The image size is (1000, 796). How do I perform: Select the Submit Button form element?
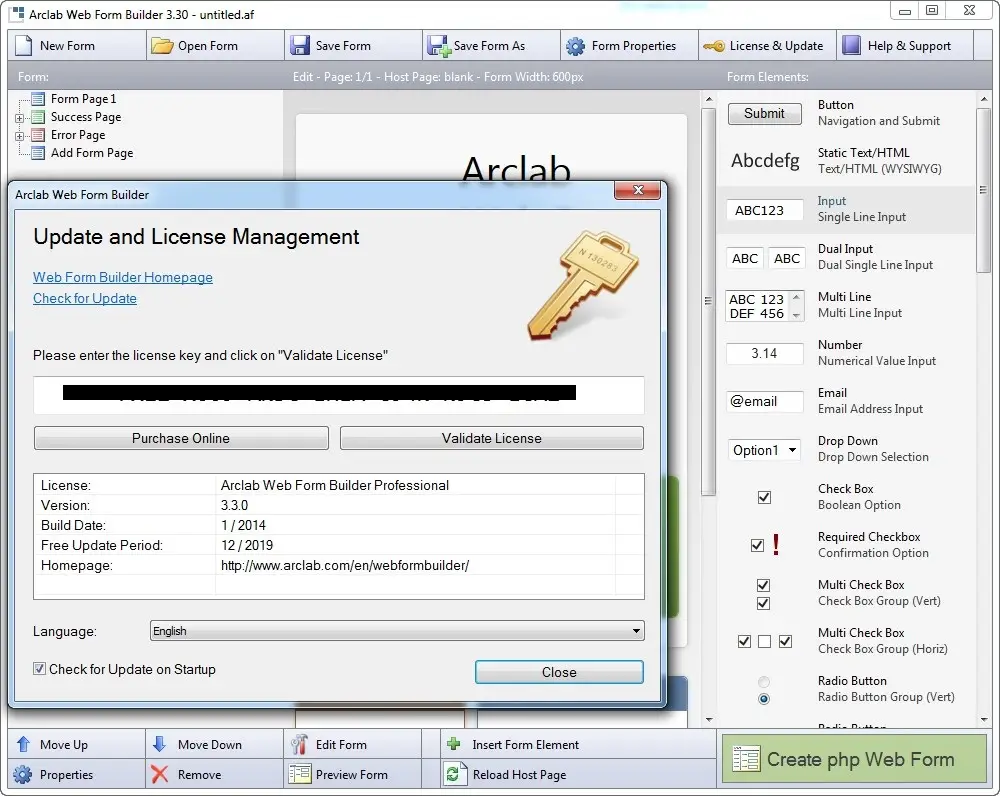pyautogui.click(x=764, y=114)
